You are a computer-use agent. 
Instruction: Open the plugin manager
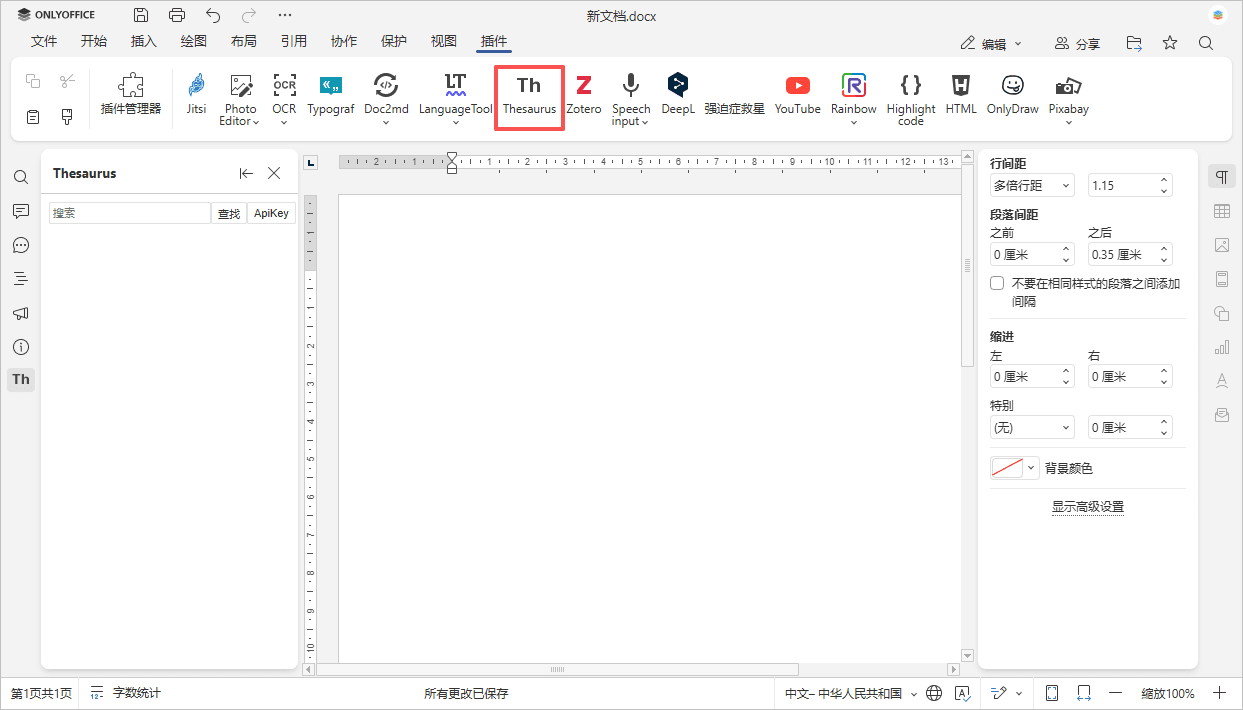[131, 96]
